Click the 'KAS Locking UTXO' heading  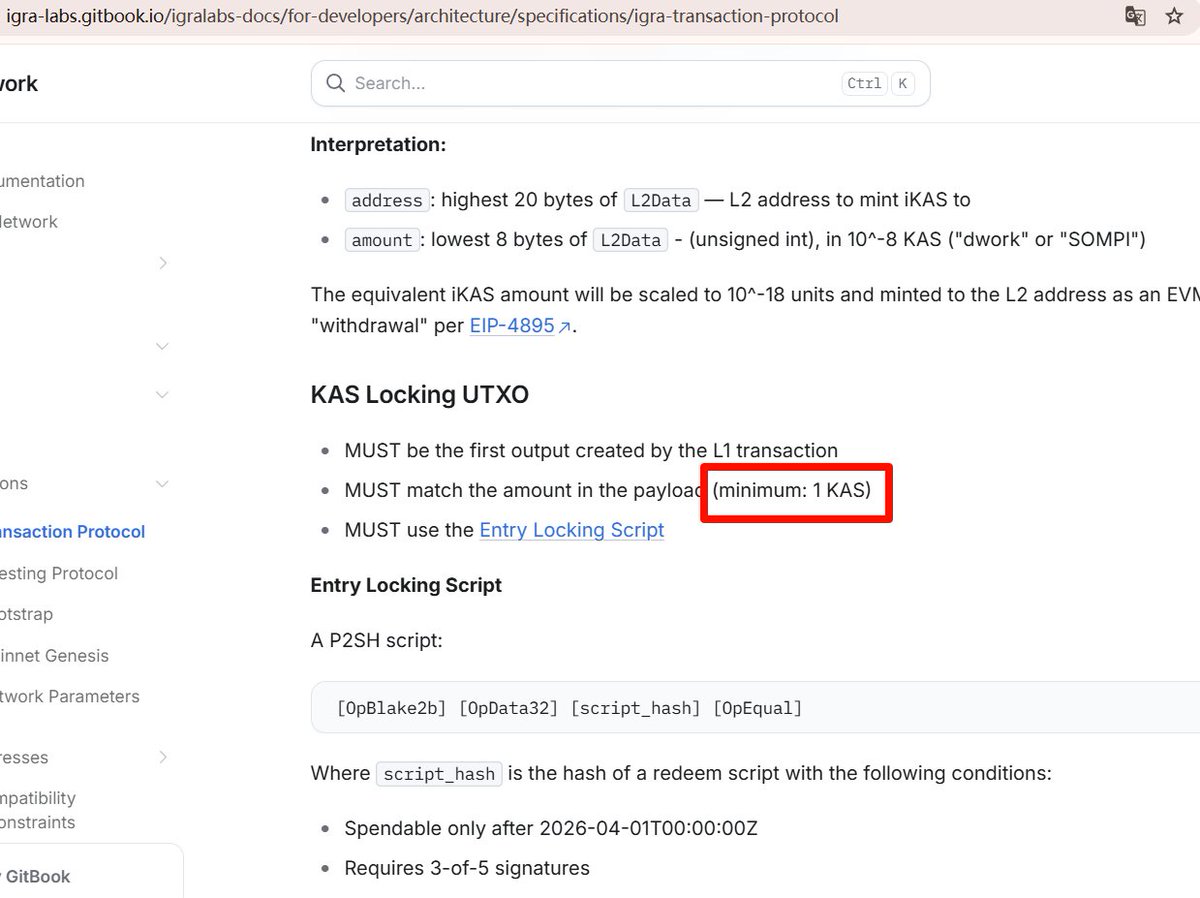420,395
